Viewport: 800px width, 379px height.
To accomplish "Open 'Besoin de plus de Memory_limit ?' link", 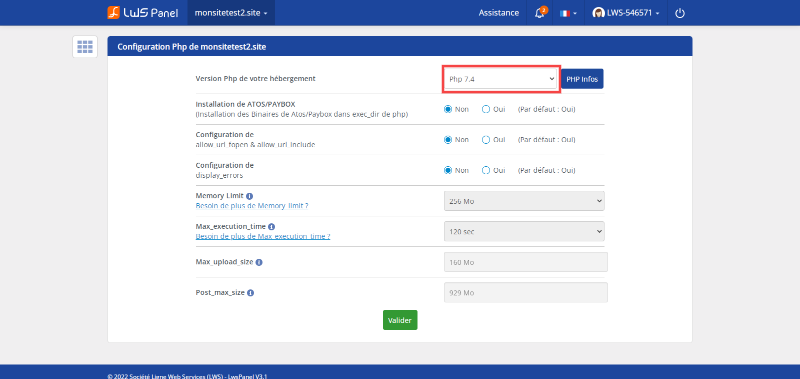I will coord(252,206).
